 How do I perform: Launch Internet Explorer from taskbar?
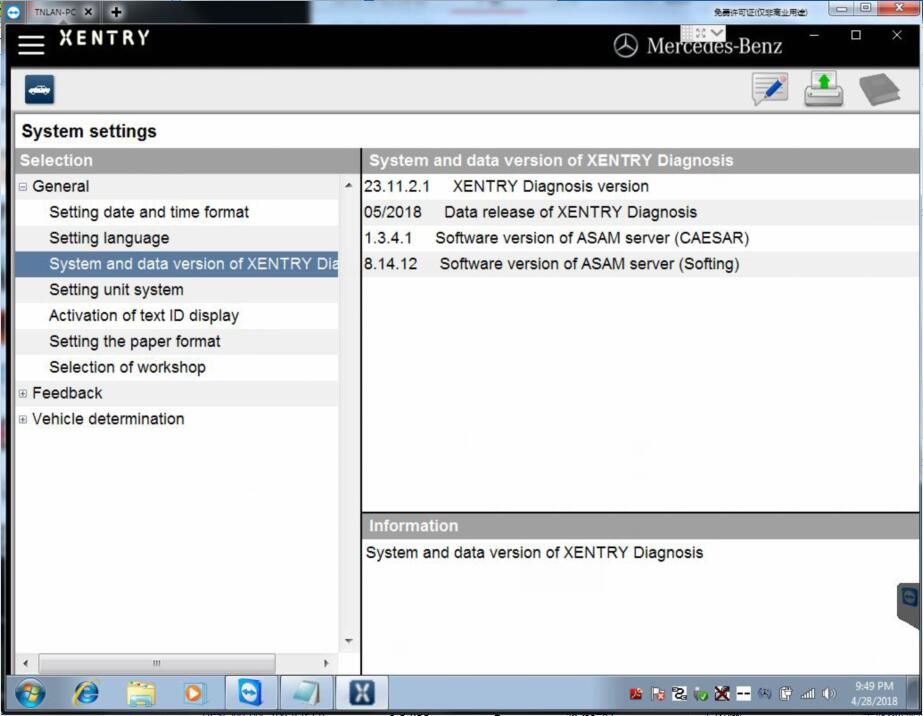(x=86, y=693)
